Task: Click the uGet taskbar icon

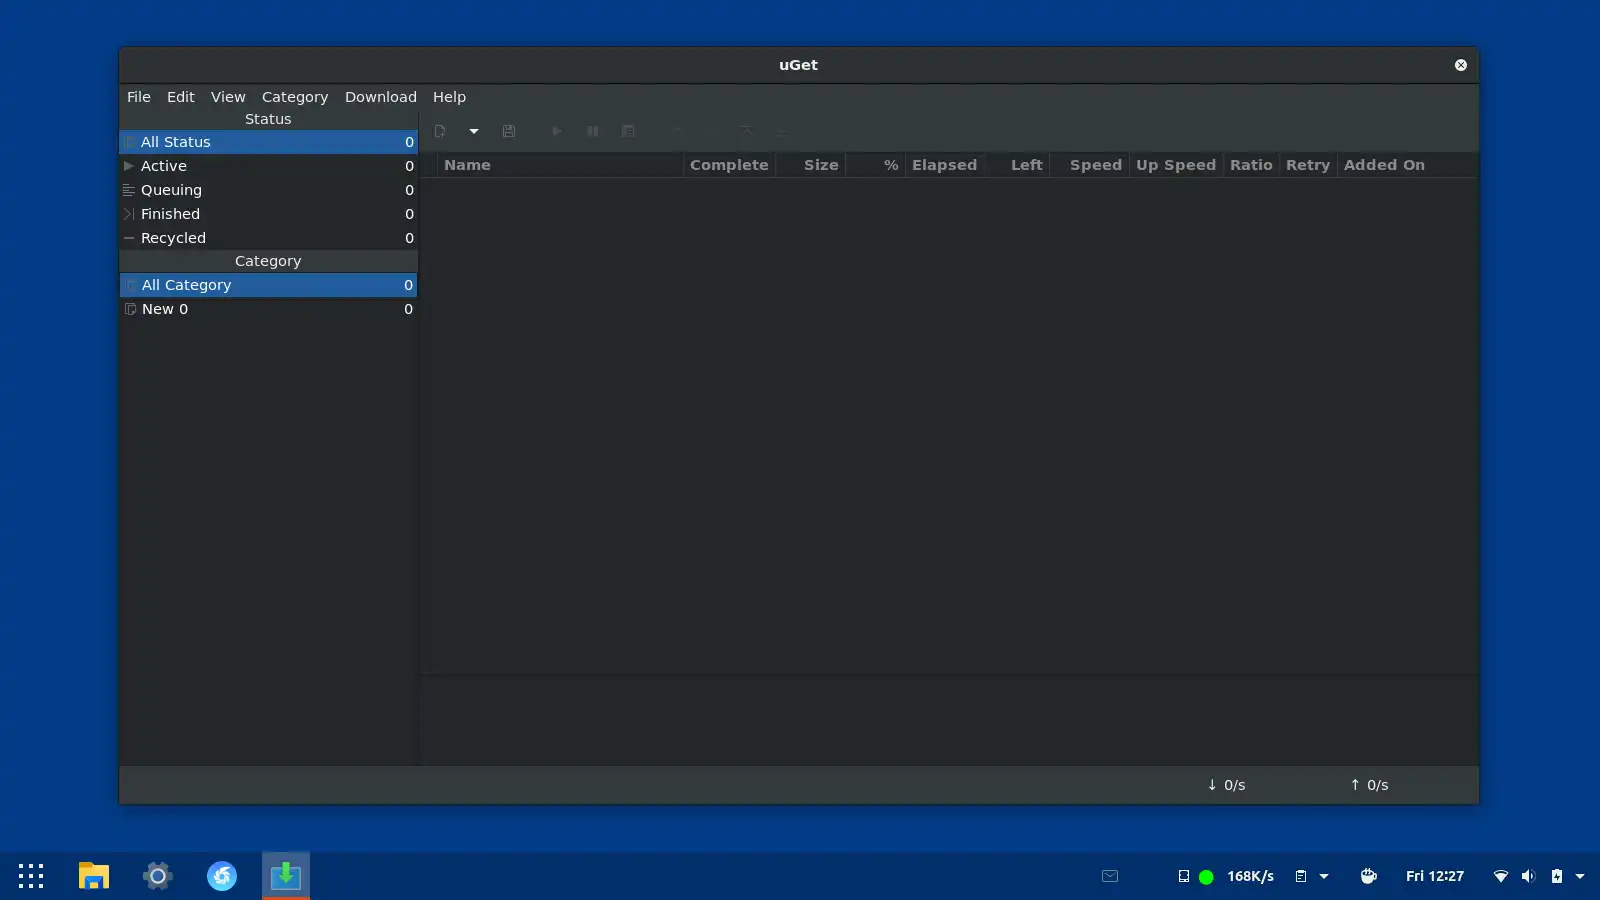Action: (286, 876)
